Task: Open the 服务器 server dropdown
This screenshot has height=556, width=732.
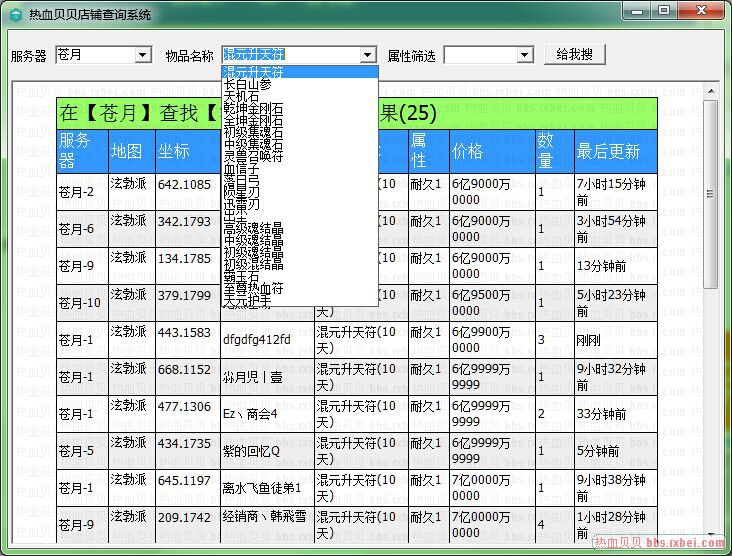Action: tap(142, 55)
